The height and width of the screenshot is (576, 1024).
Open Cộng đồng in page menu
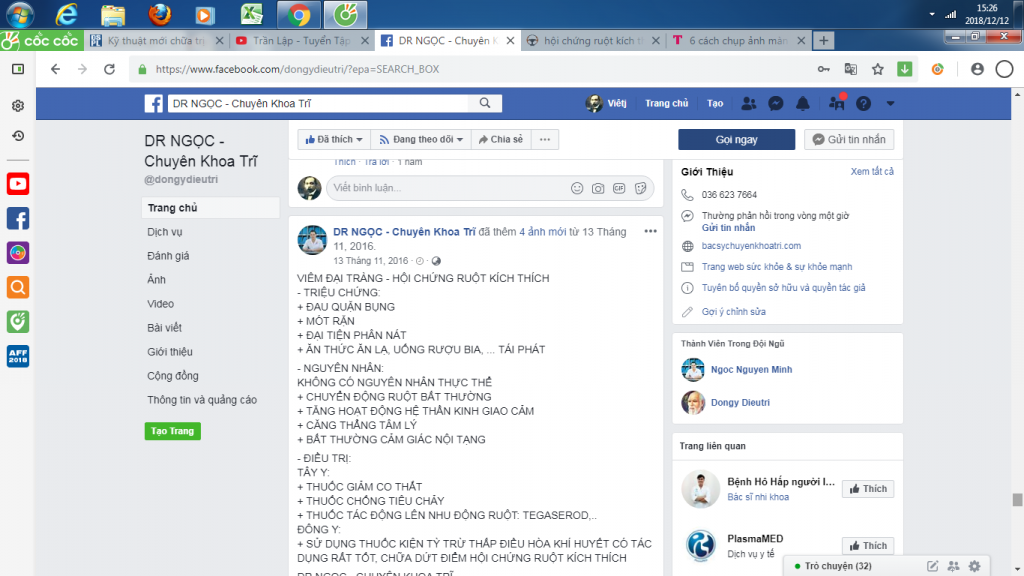[172, 376]
